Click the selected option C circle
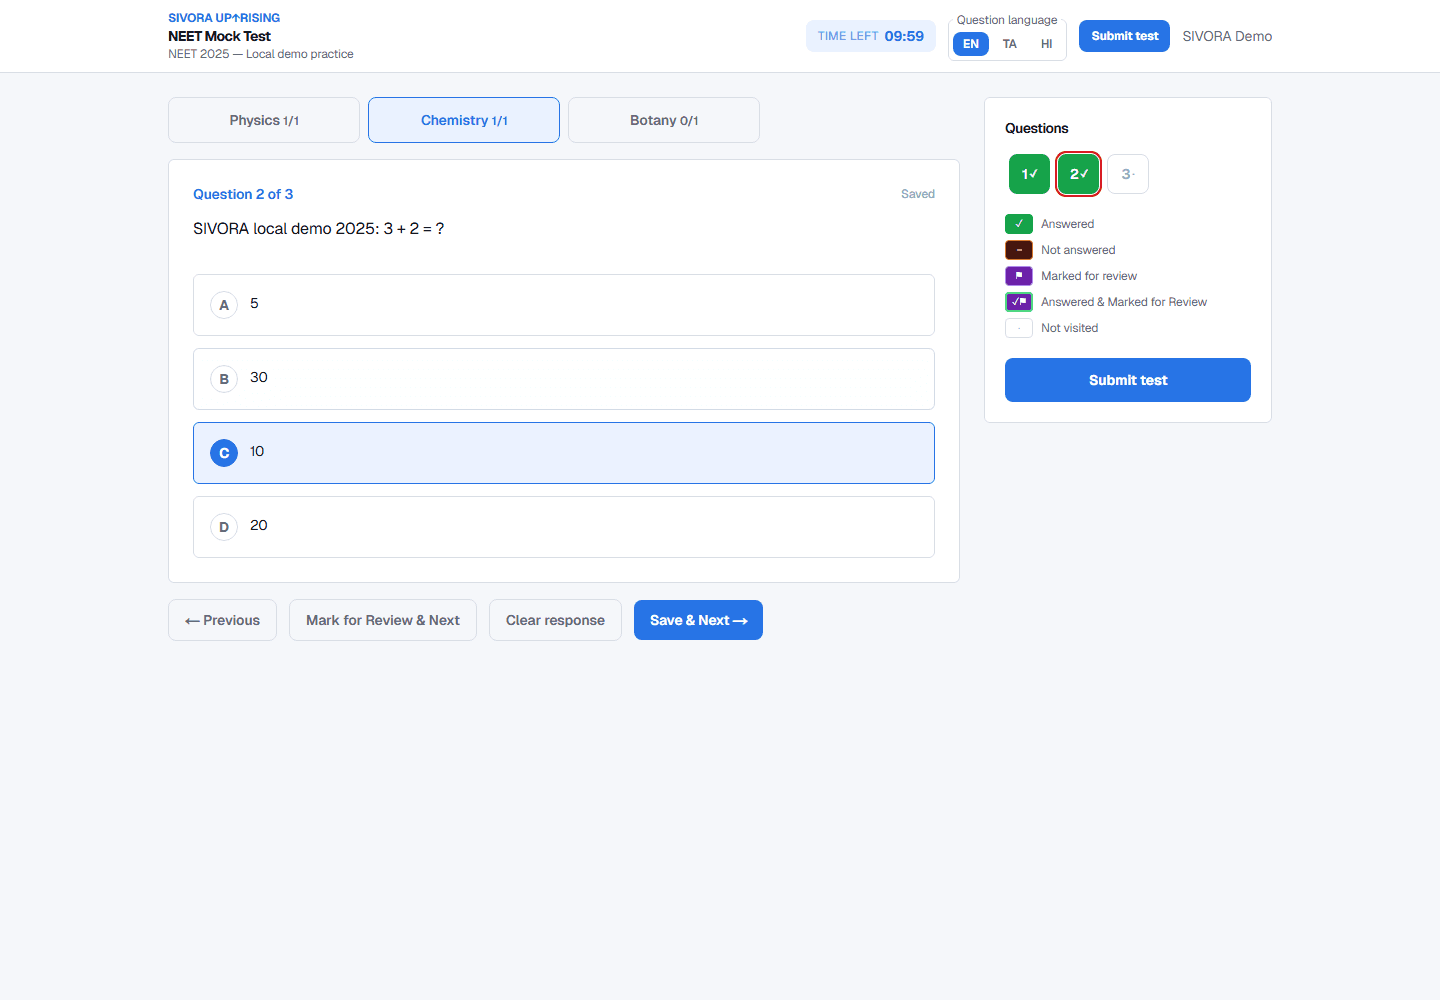The height and width of the screenshot is (1000, 1440). [x=224, y=453]
